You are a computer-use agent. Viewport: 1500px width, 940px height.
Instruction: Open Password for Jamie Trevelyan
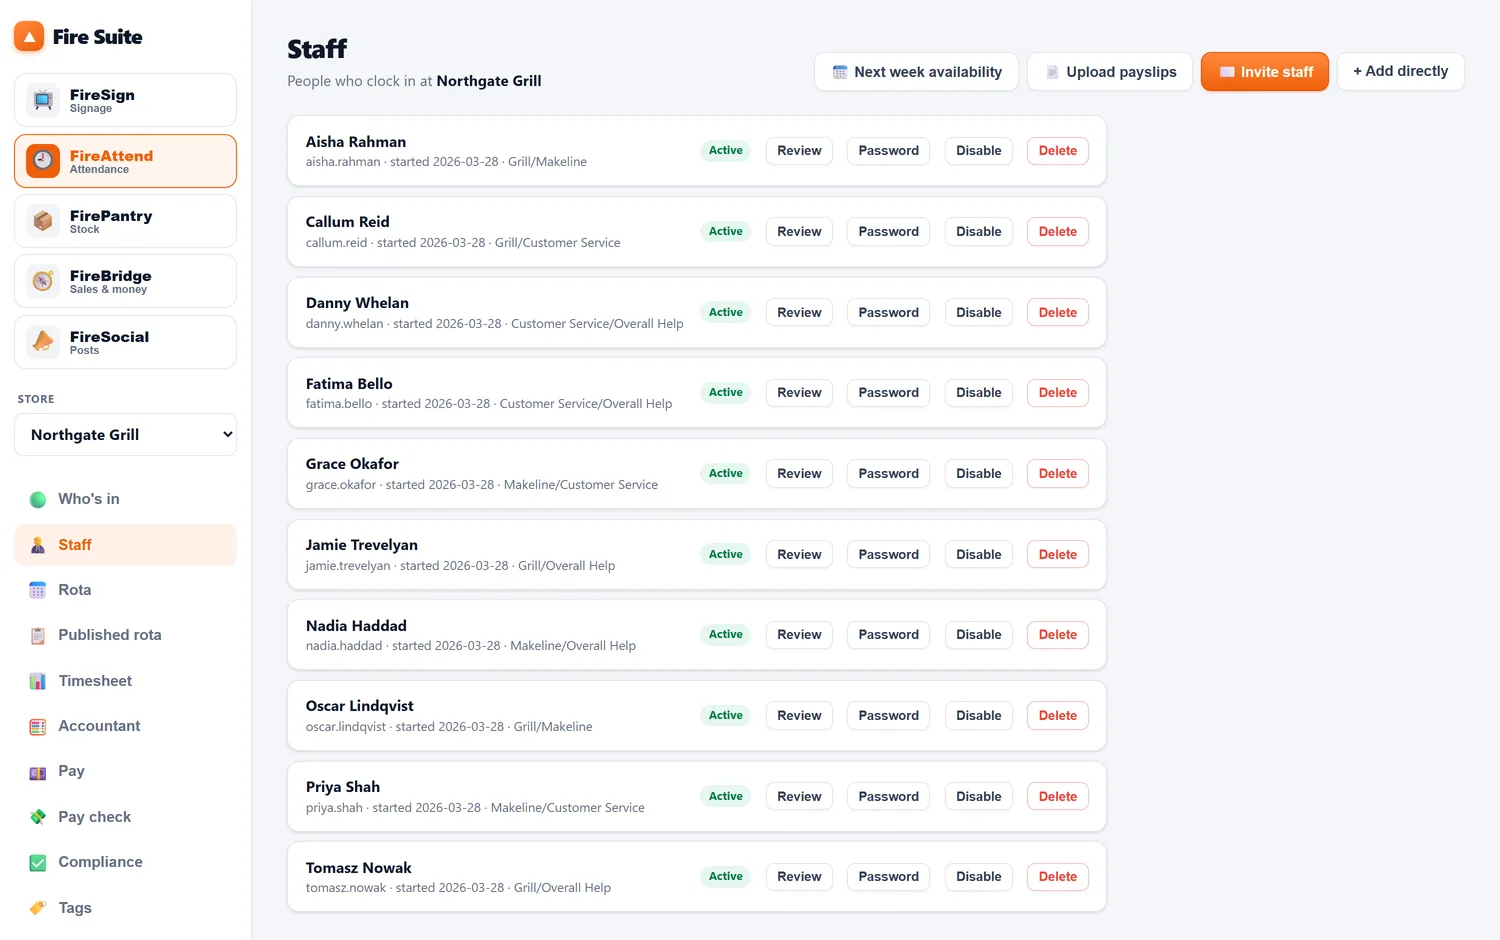[x=888, y=555]
